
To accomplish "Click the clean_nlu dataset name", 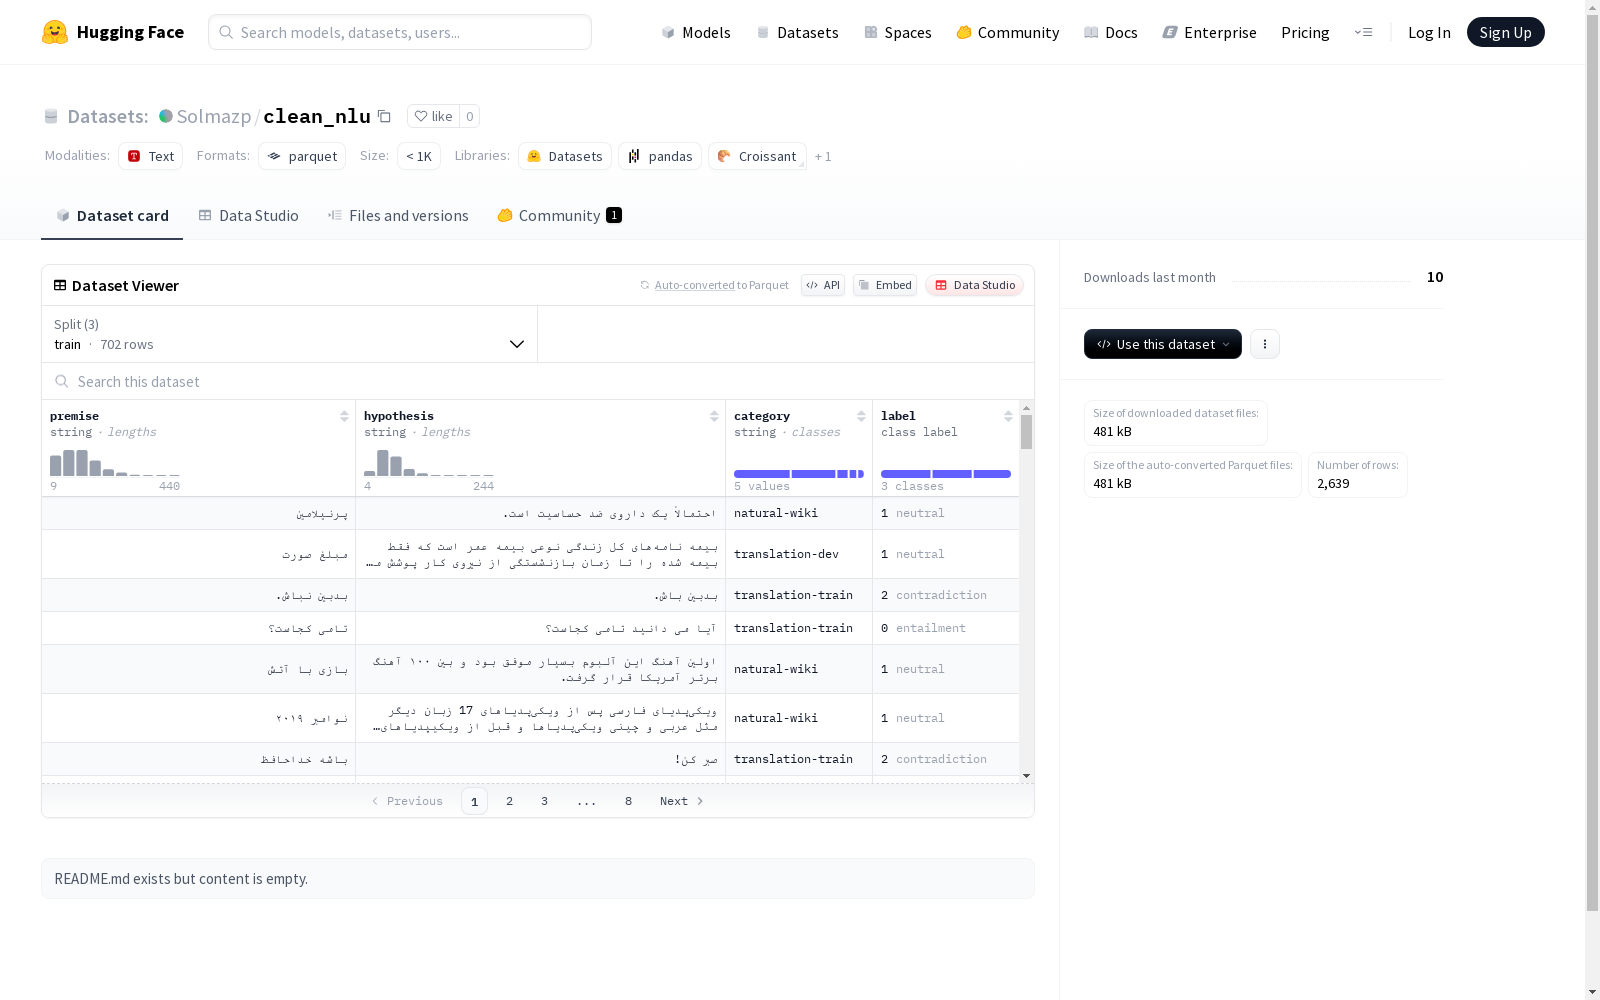I will [x=317, y=116].
